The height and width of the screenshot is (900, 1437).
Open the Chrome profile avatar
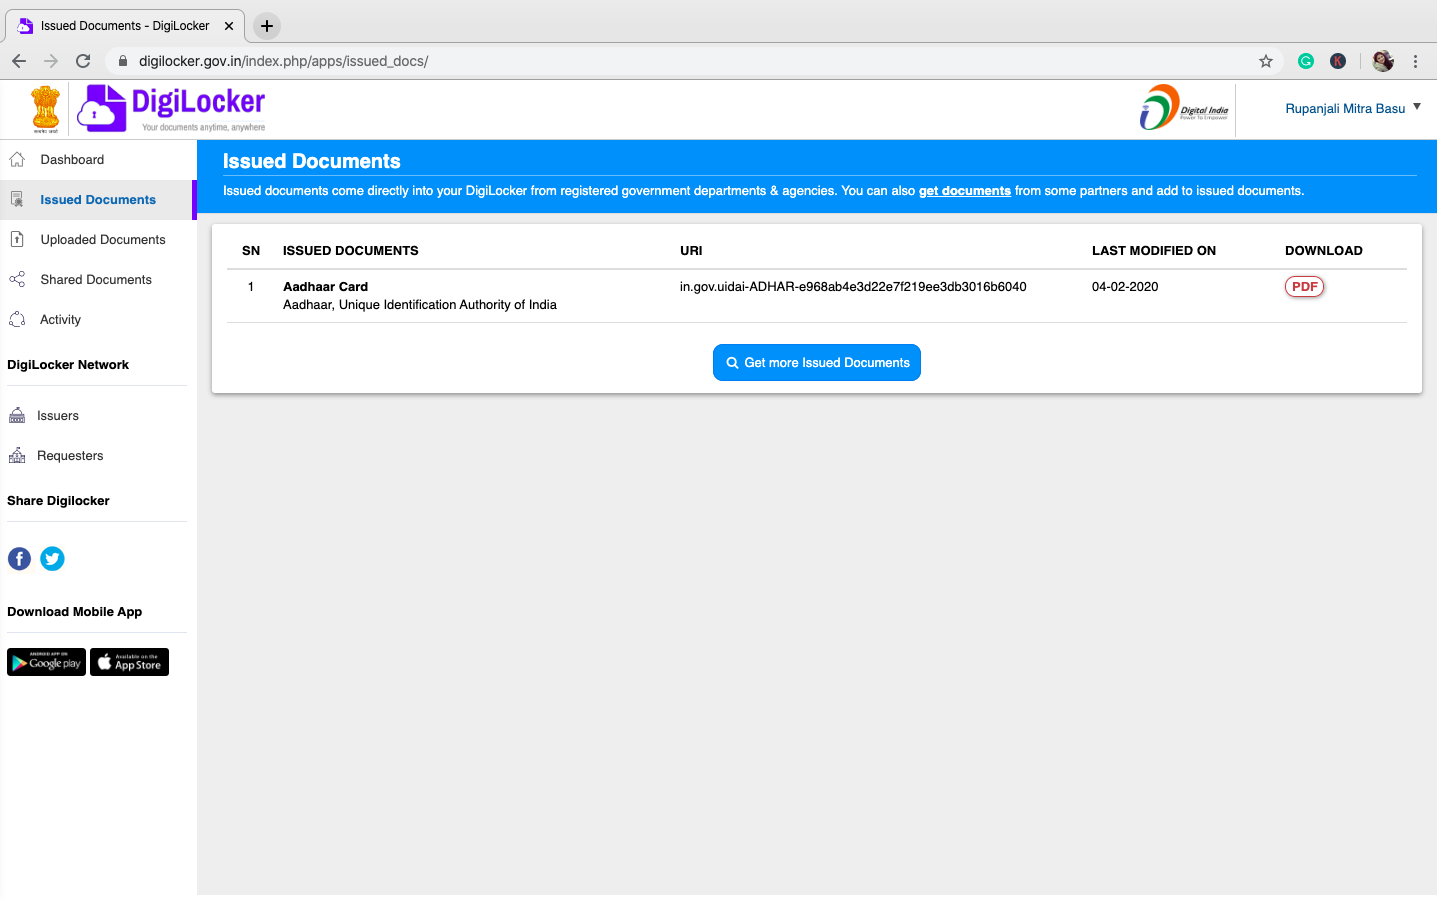pos(1383,61)
